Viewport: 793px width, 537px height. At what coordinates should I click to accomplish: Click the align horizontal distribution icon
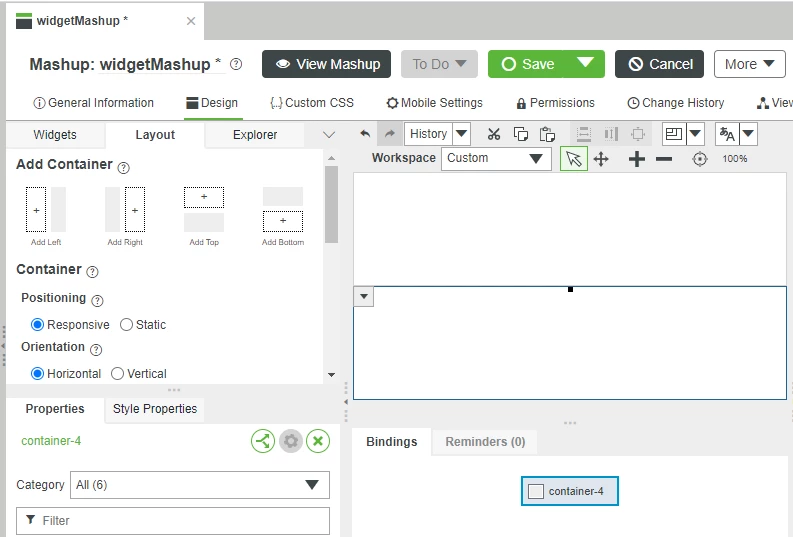(584, 134)
